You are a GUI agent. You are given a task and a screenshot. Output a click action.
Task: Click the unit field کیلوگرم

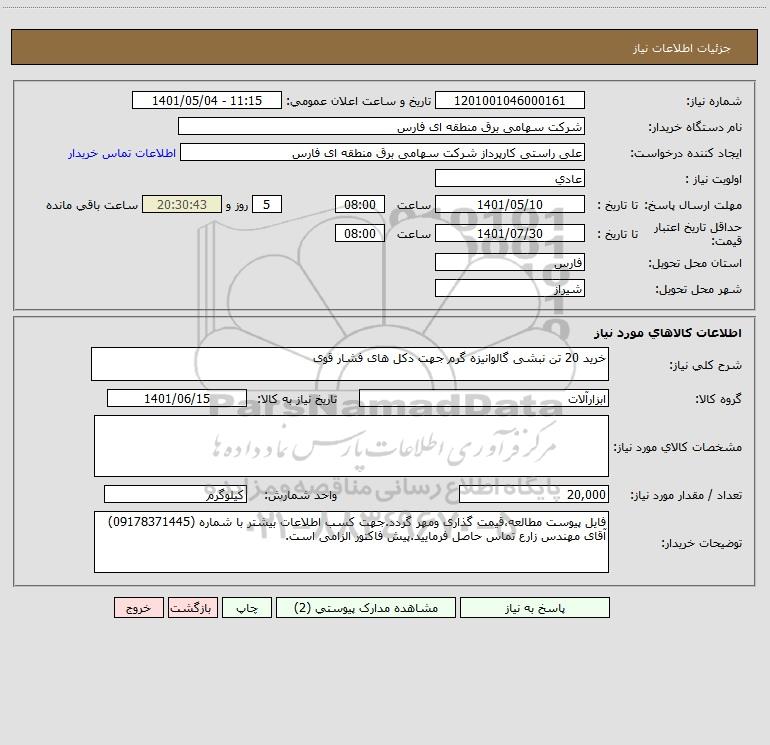[175, 494]
